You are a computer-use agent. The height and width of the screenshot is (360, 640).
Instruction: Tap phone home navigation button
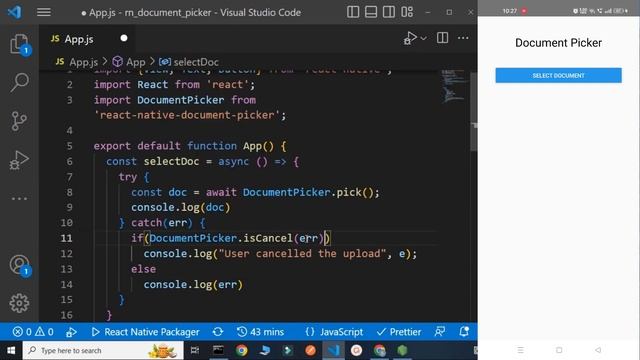(x=559, y=350)
